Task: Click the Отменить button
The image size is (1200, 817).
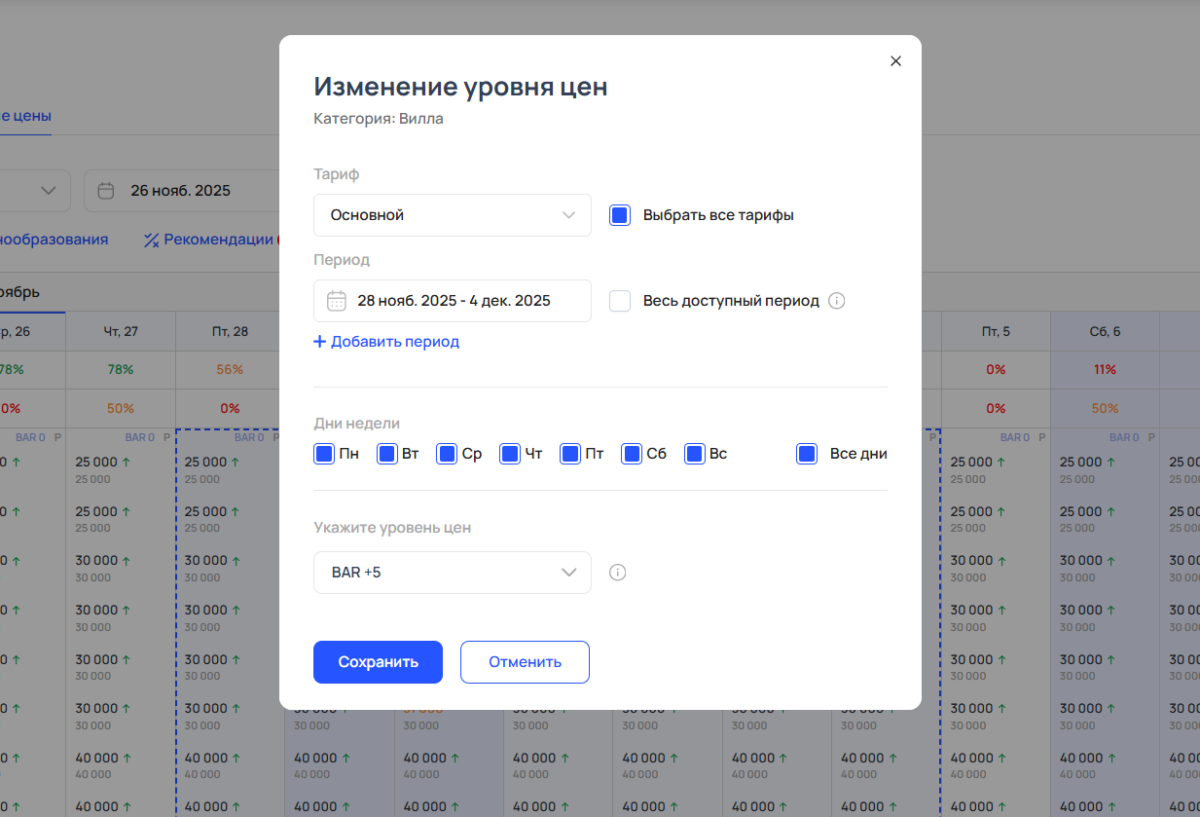Action: point(524,662)
